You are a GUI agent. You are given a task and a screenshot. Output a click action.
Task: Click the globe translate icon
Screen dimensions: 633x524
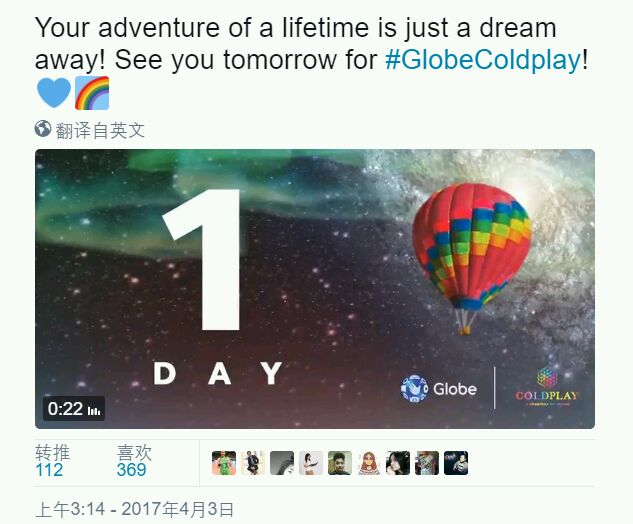point(43,129)
